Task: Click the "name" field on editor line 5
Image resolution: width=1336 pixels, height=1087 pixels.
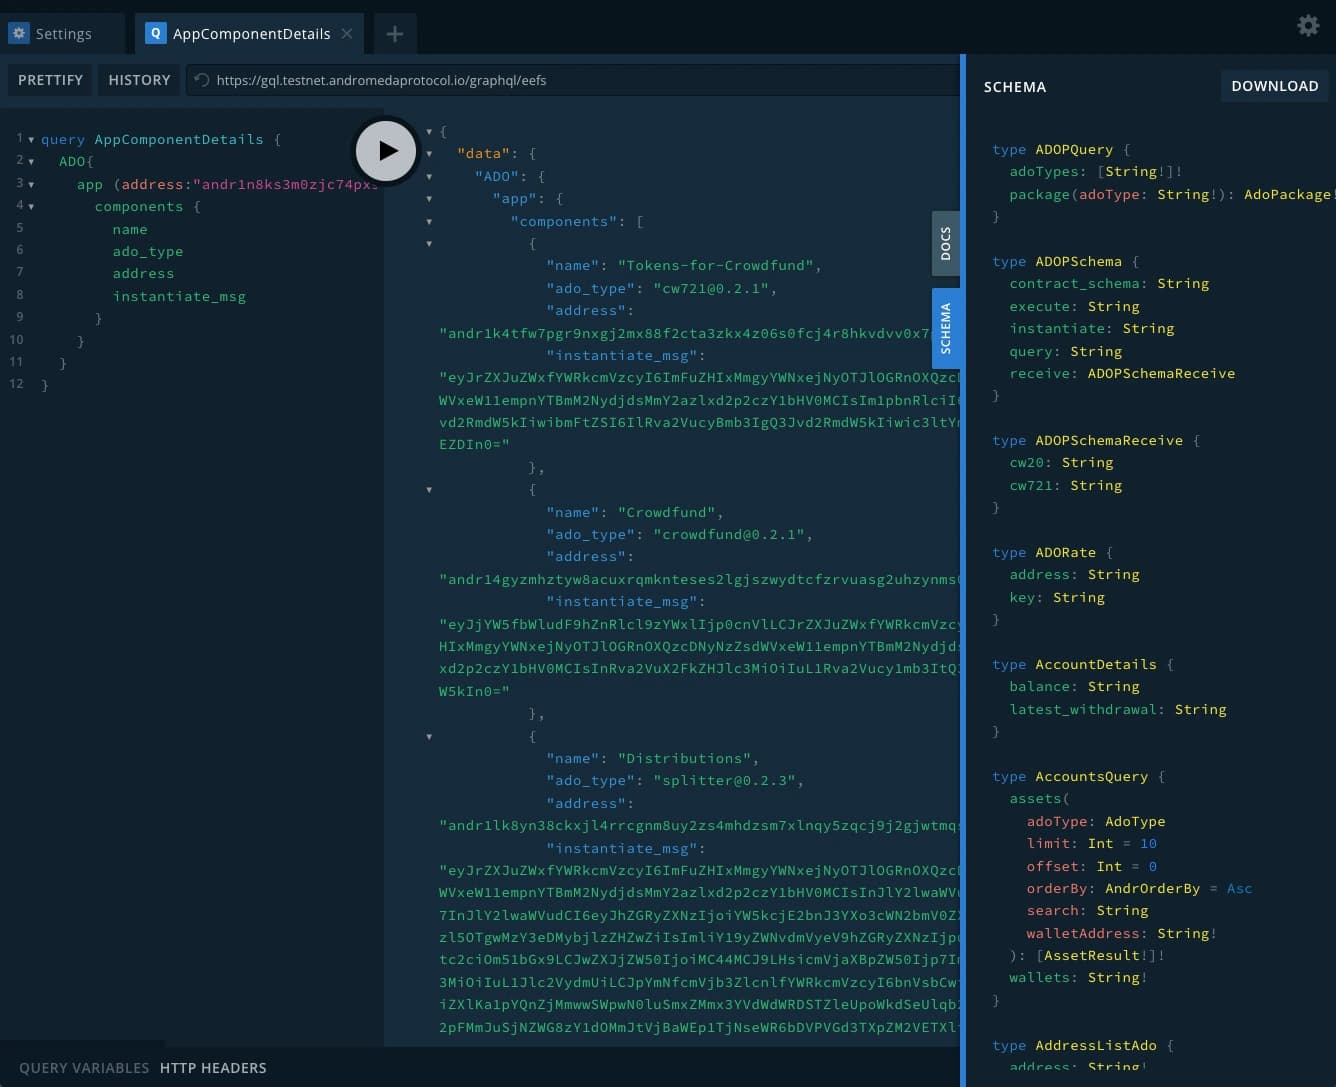Action: click(x=130, y=229)
